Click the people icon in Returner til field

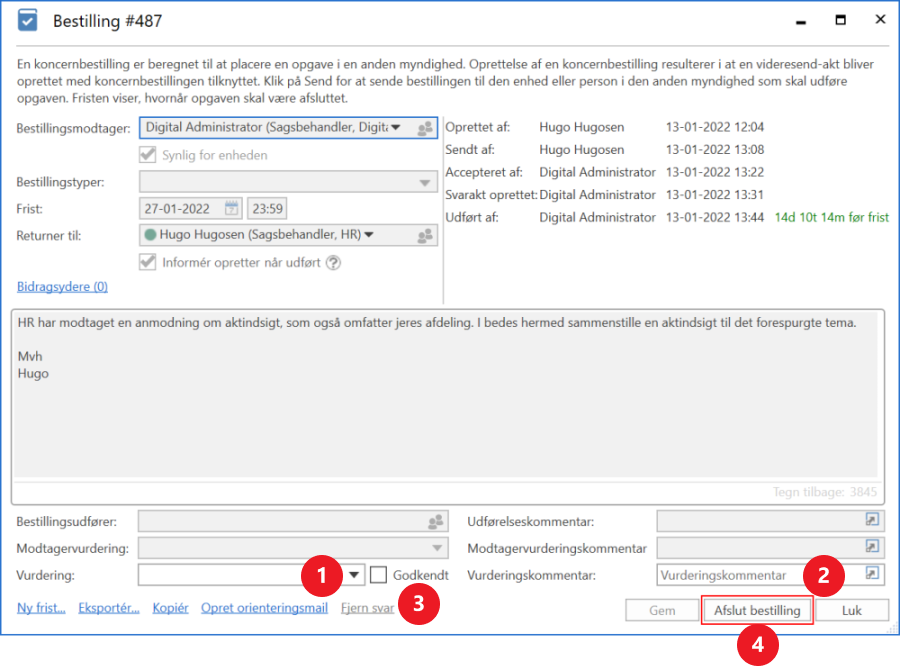coord(425,236)
